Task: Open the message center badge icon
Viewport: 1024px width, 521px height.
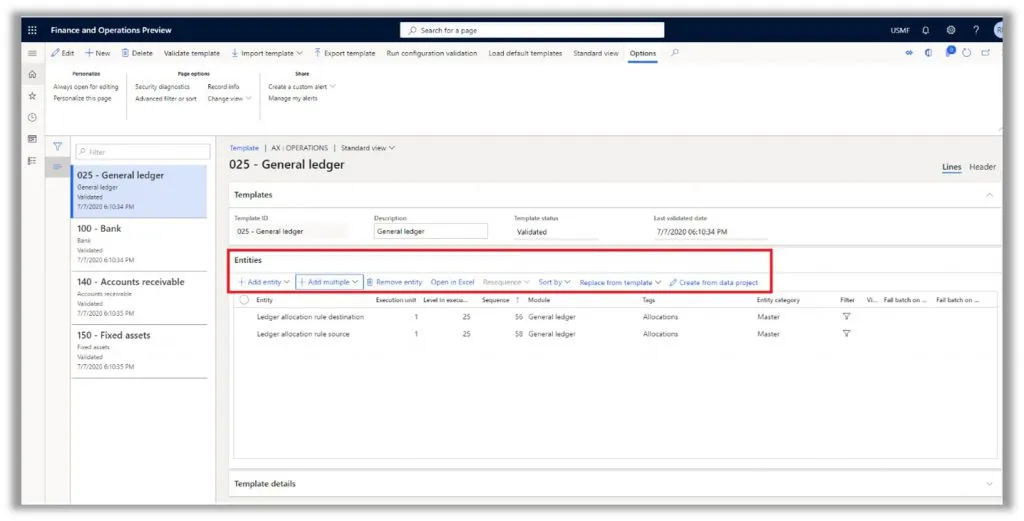Action: tap(950, 52)
